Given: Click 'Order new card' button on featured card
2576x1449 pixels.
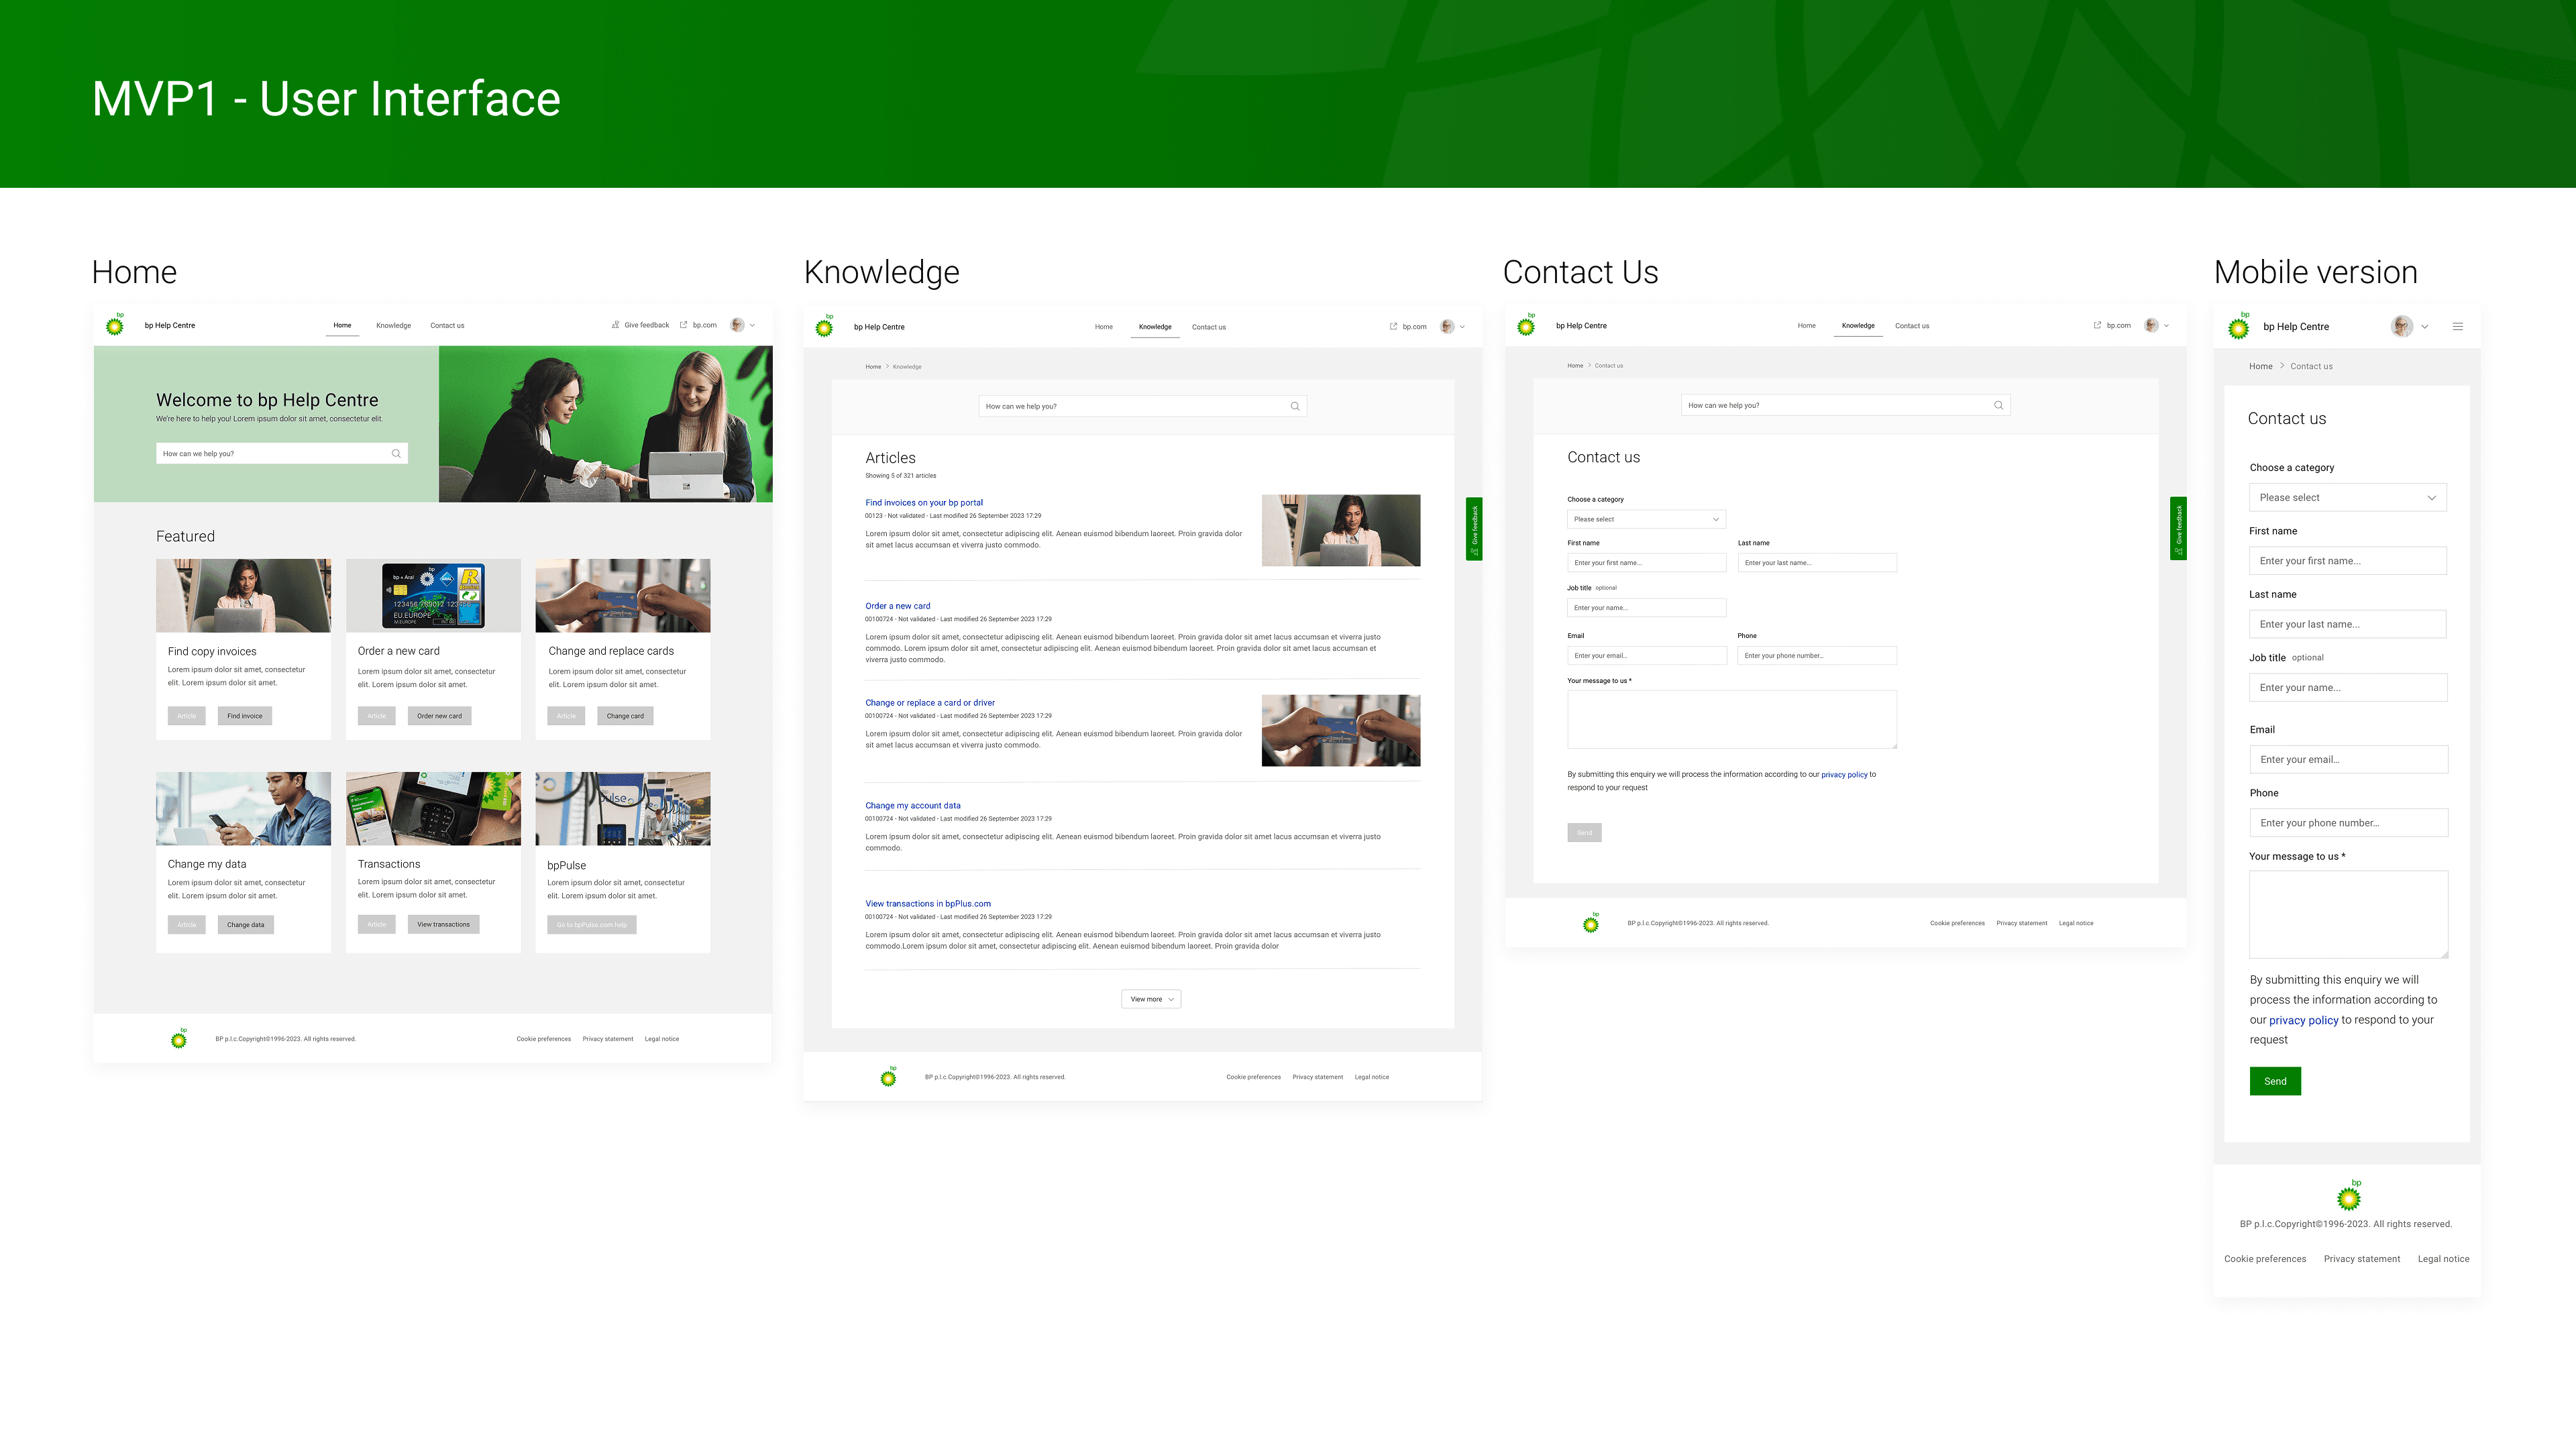Looking at the screenshot, I should (x=439, y=716).
